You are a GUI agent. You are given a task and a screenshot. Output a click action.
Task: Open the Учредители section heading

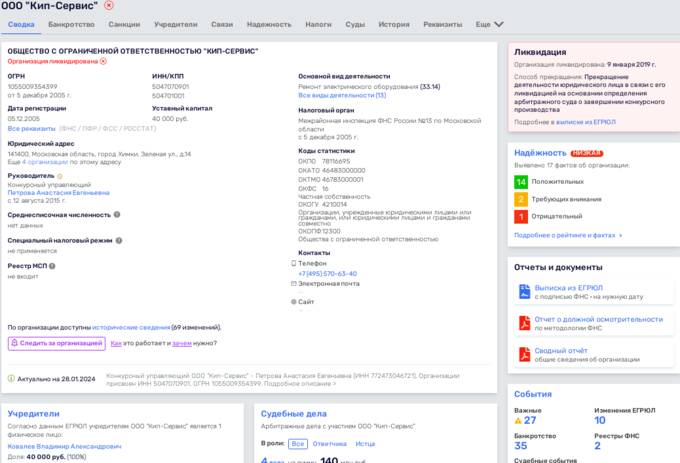[33, 414]
